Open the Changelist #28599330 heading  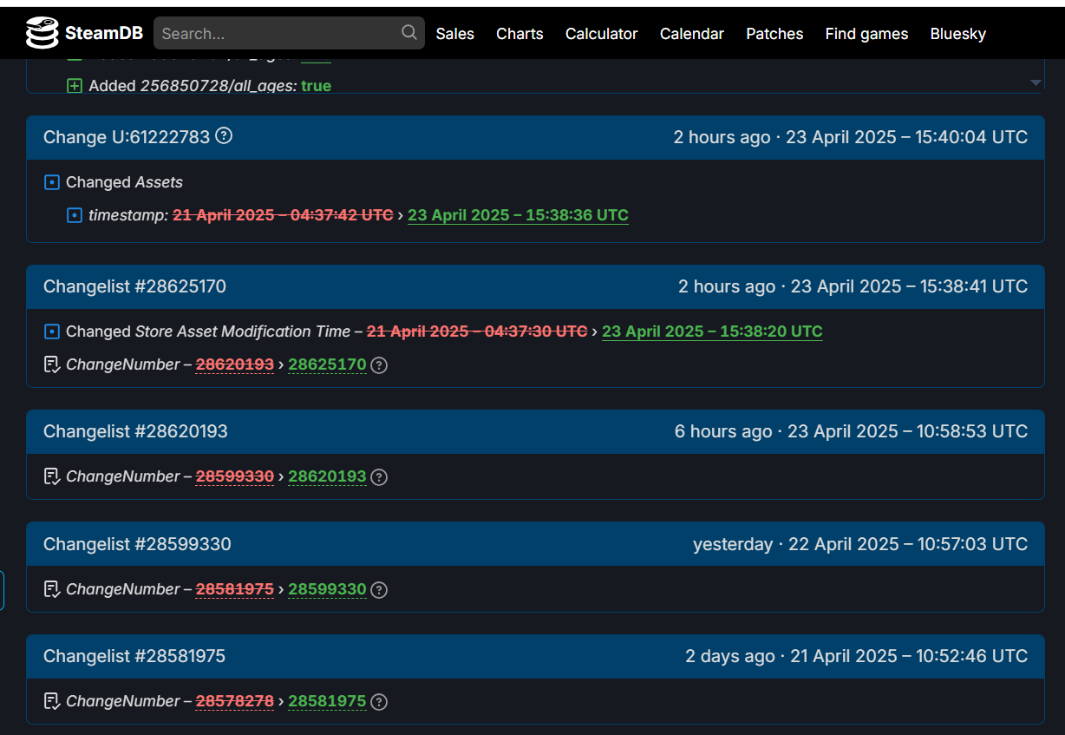(x=137, y=544)
